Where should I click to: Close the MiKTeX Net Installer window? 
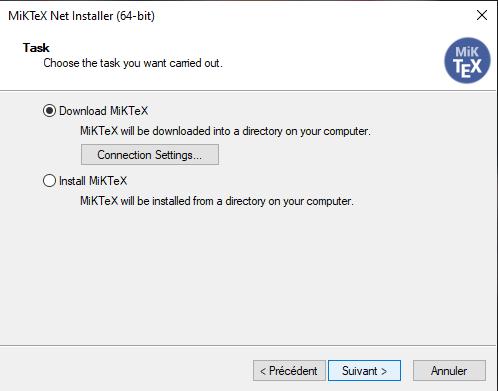click(x=482, y=15)
